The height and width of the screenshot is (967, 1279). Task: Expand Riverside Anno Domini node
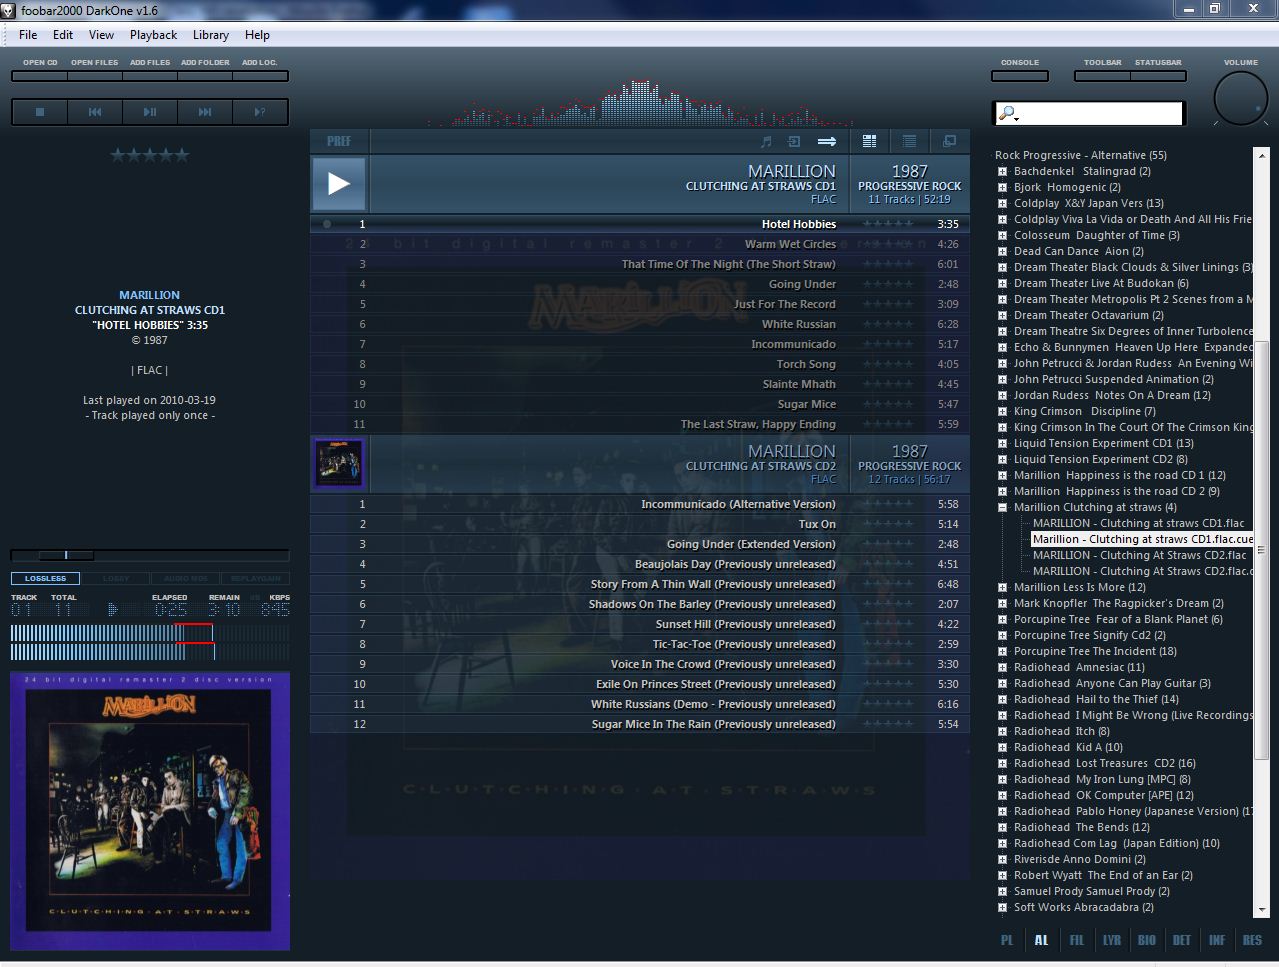point(1002,859)
